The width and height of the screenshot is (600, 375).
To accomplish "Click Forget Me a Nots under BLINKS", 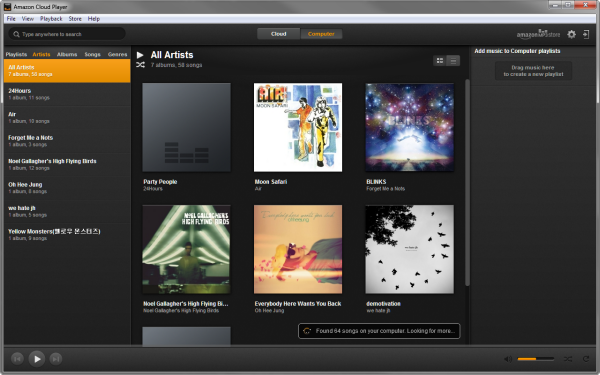I will pyautogui.click(x=385, y=189).
